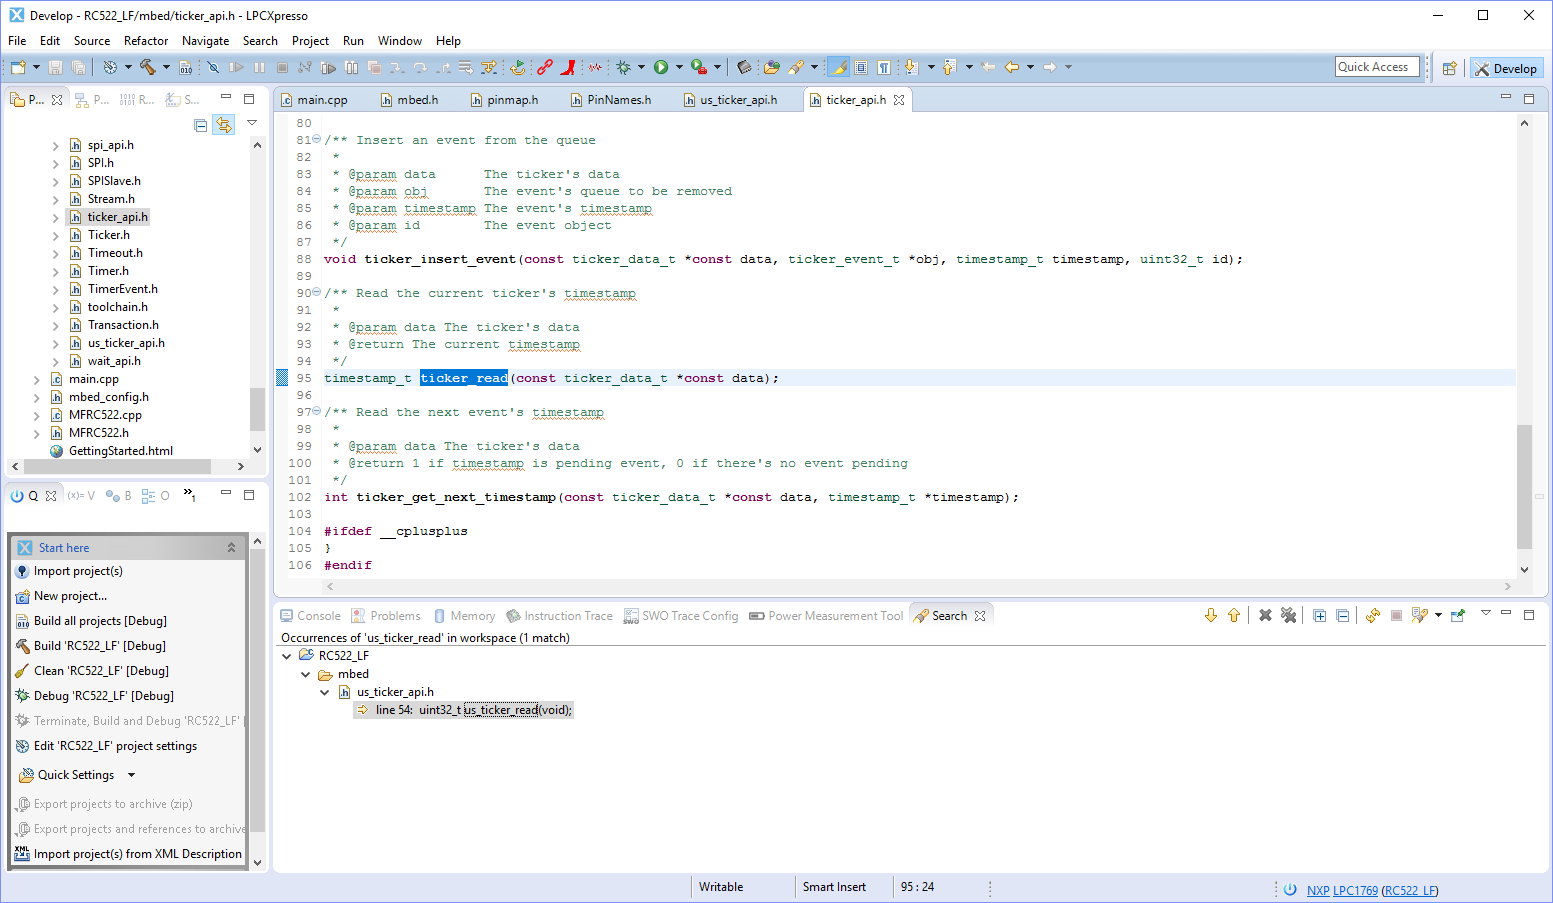1553x903 pixels.
Task: Run the current search again
Action: point(1373,615)
